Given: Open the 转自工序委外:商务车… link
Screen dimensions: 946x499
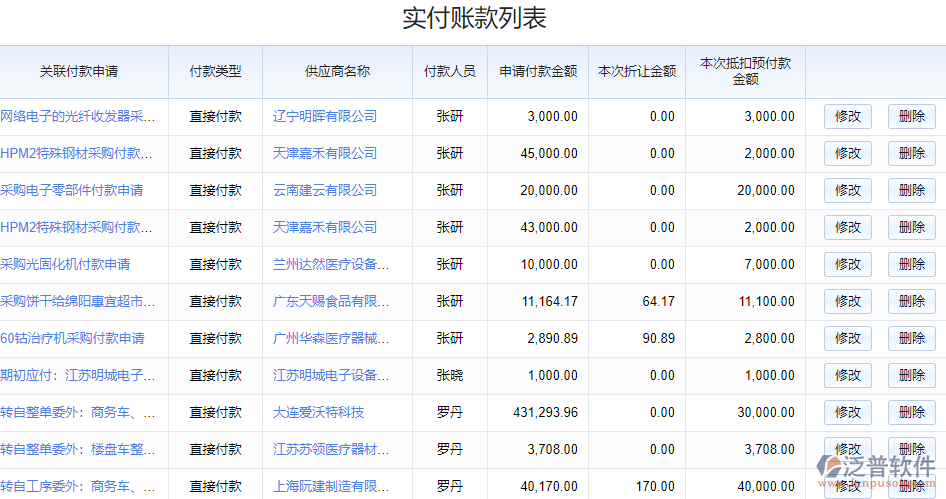Looking at the screenshot, I should click(x=78, y=486).
